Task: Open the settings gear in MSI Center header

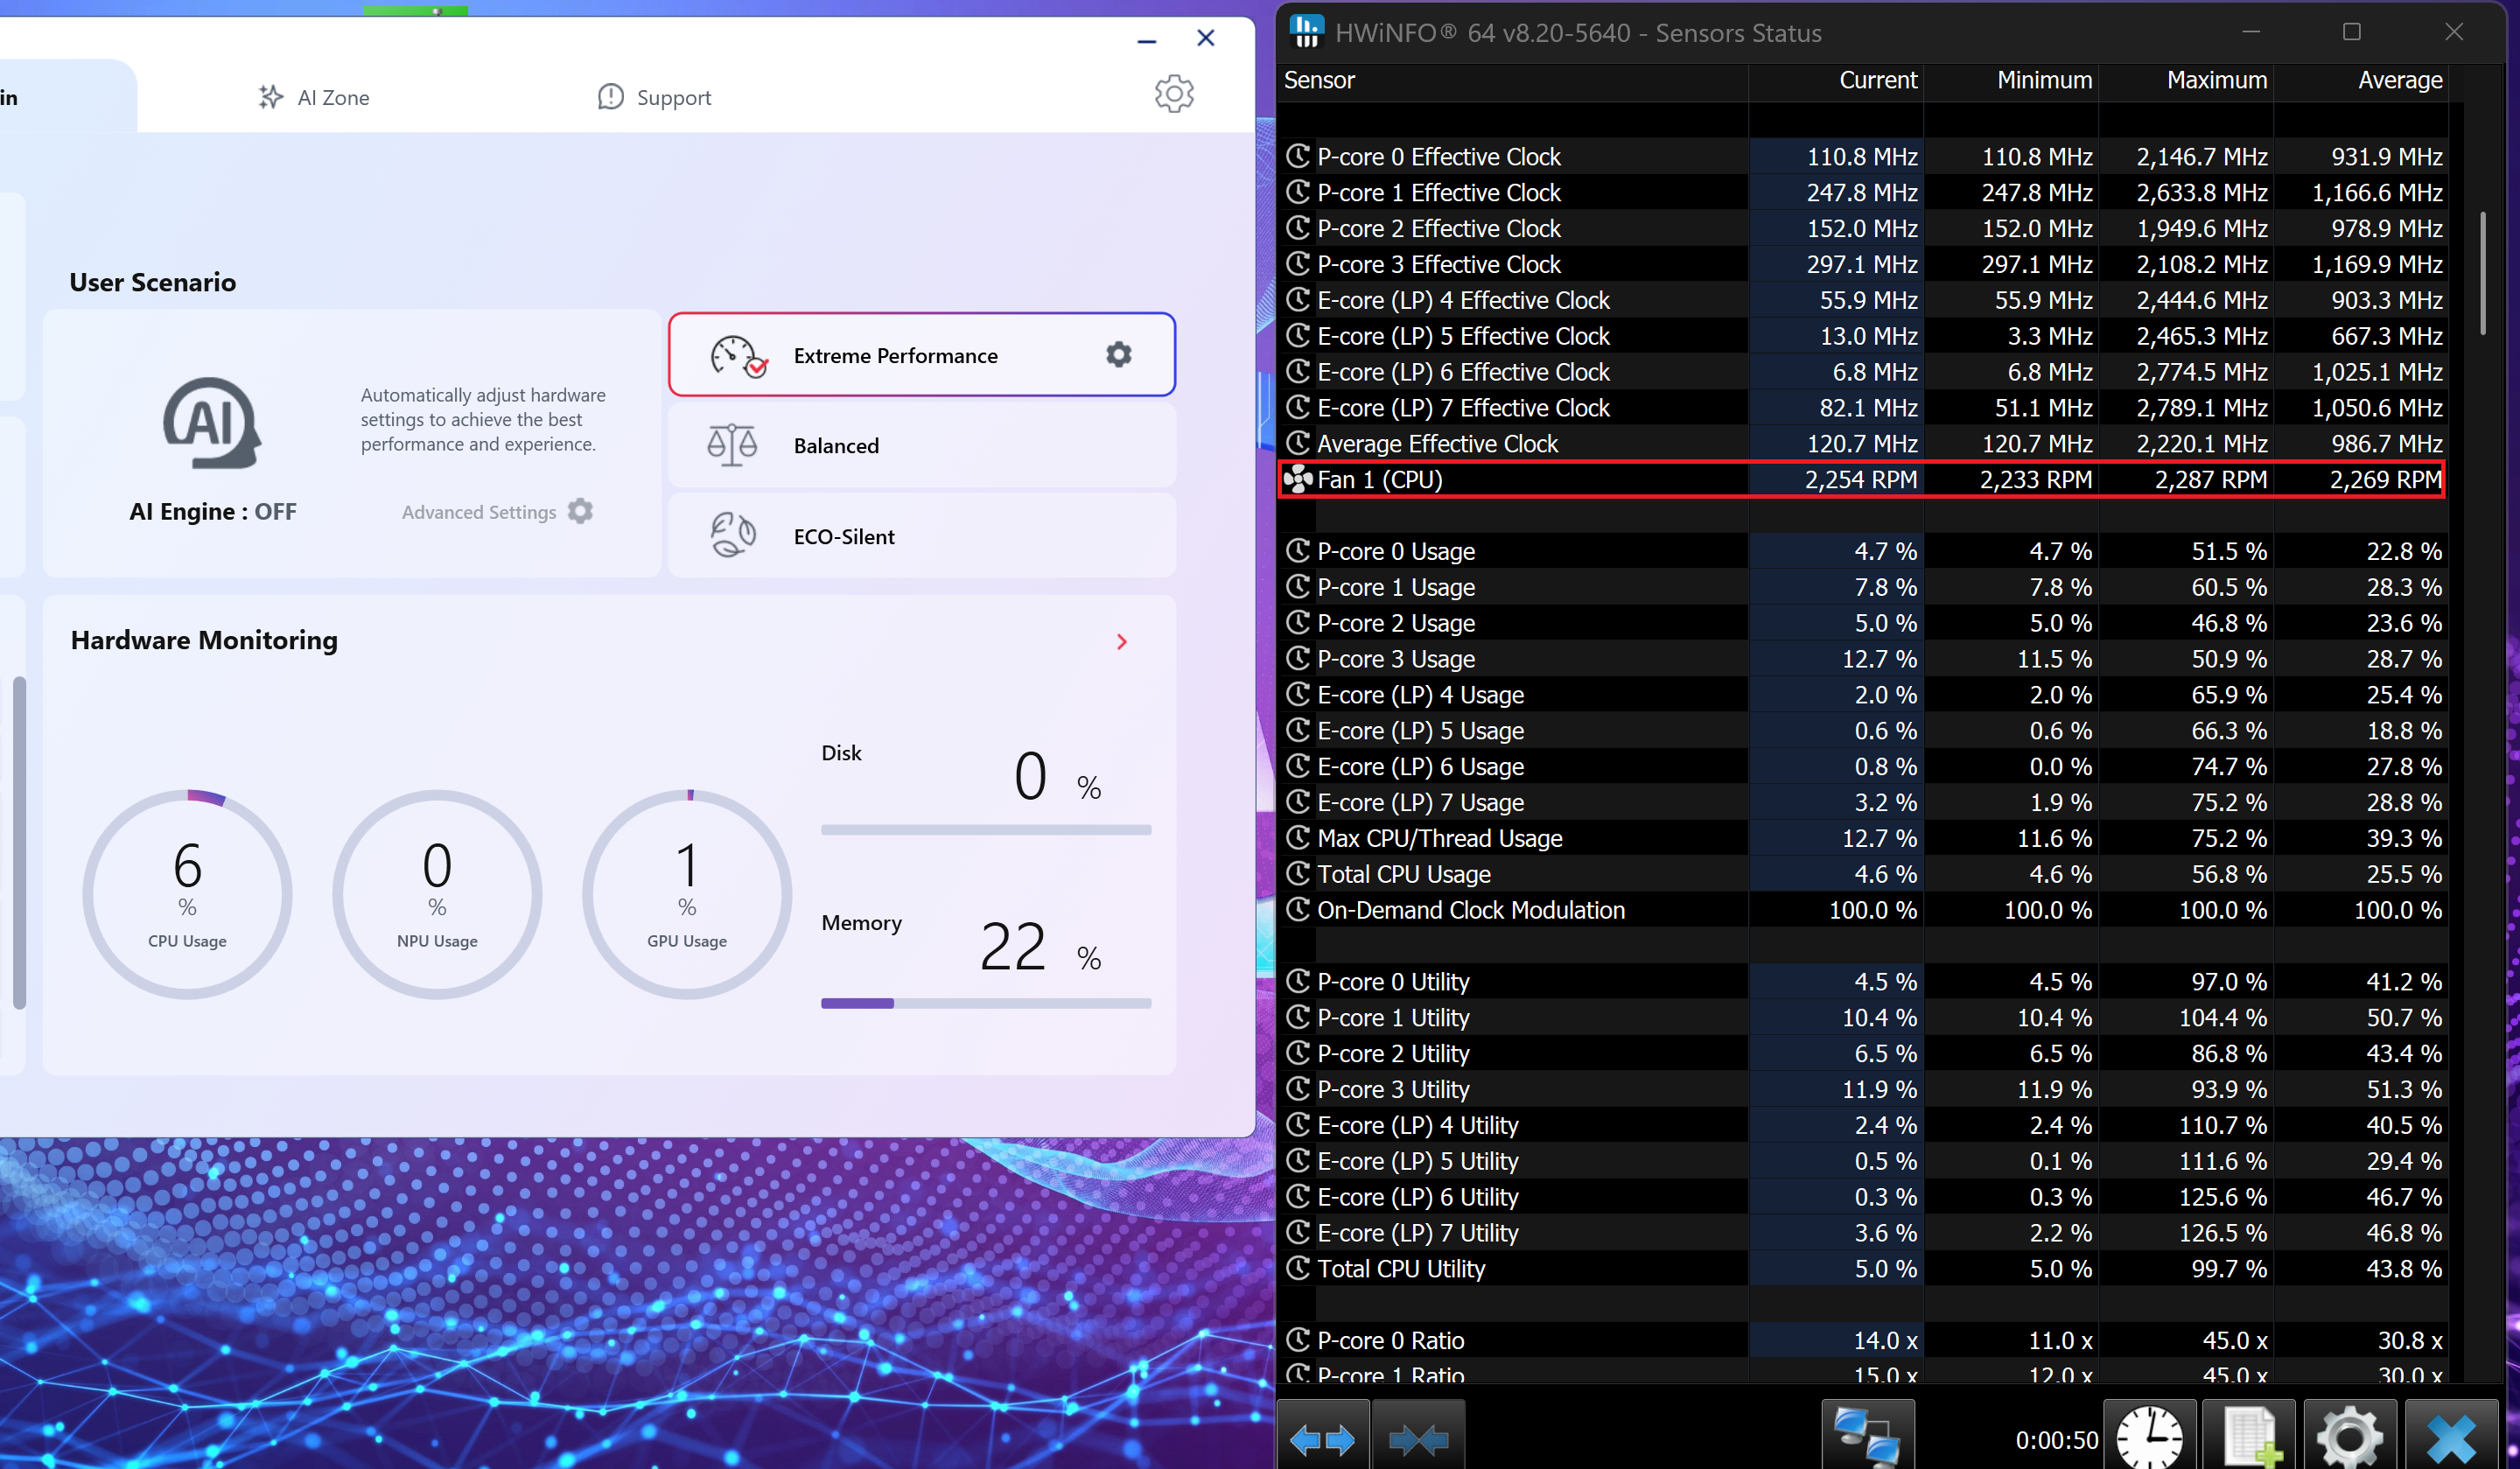Action: pyautogui.click(x=1174, y=94)
